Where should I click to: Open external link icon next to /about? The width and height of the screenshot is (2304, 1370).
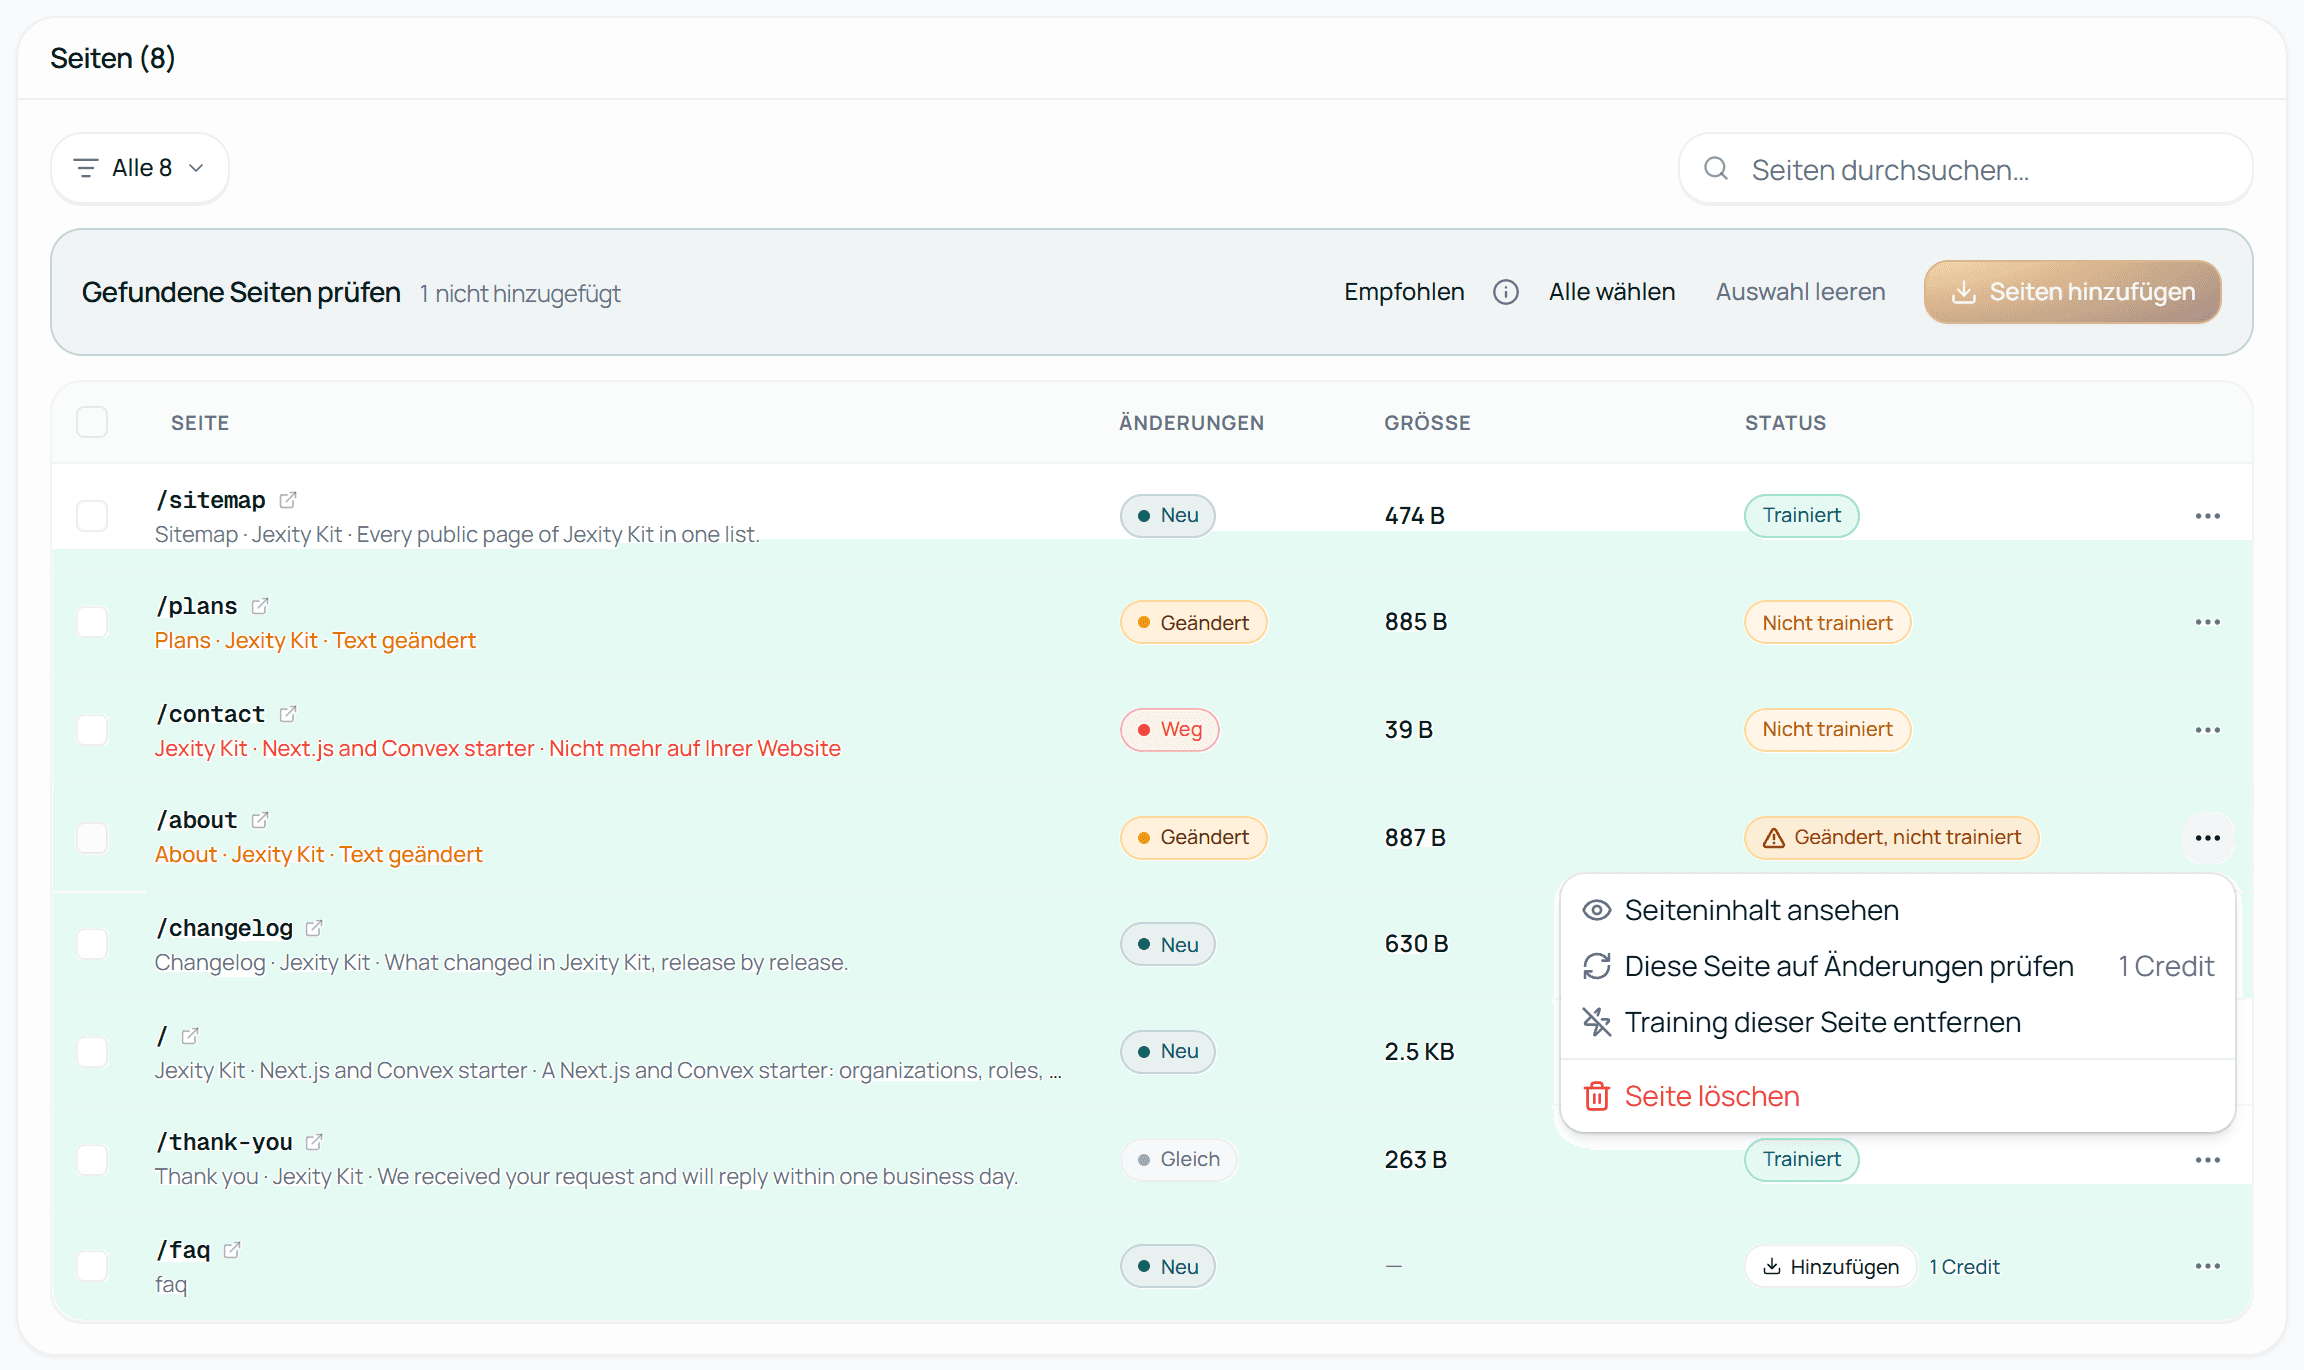[x=260, y=820]
